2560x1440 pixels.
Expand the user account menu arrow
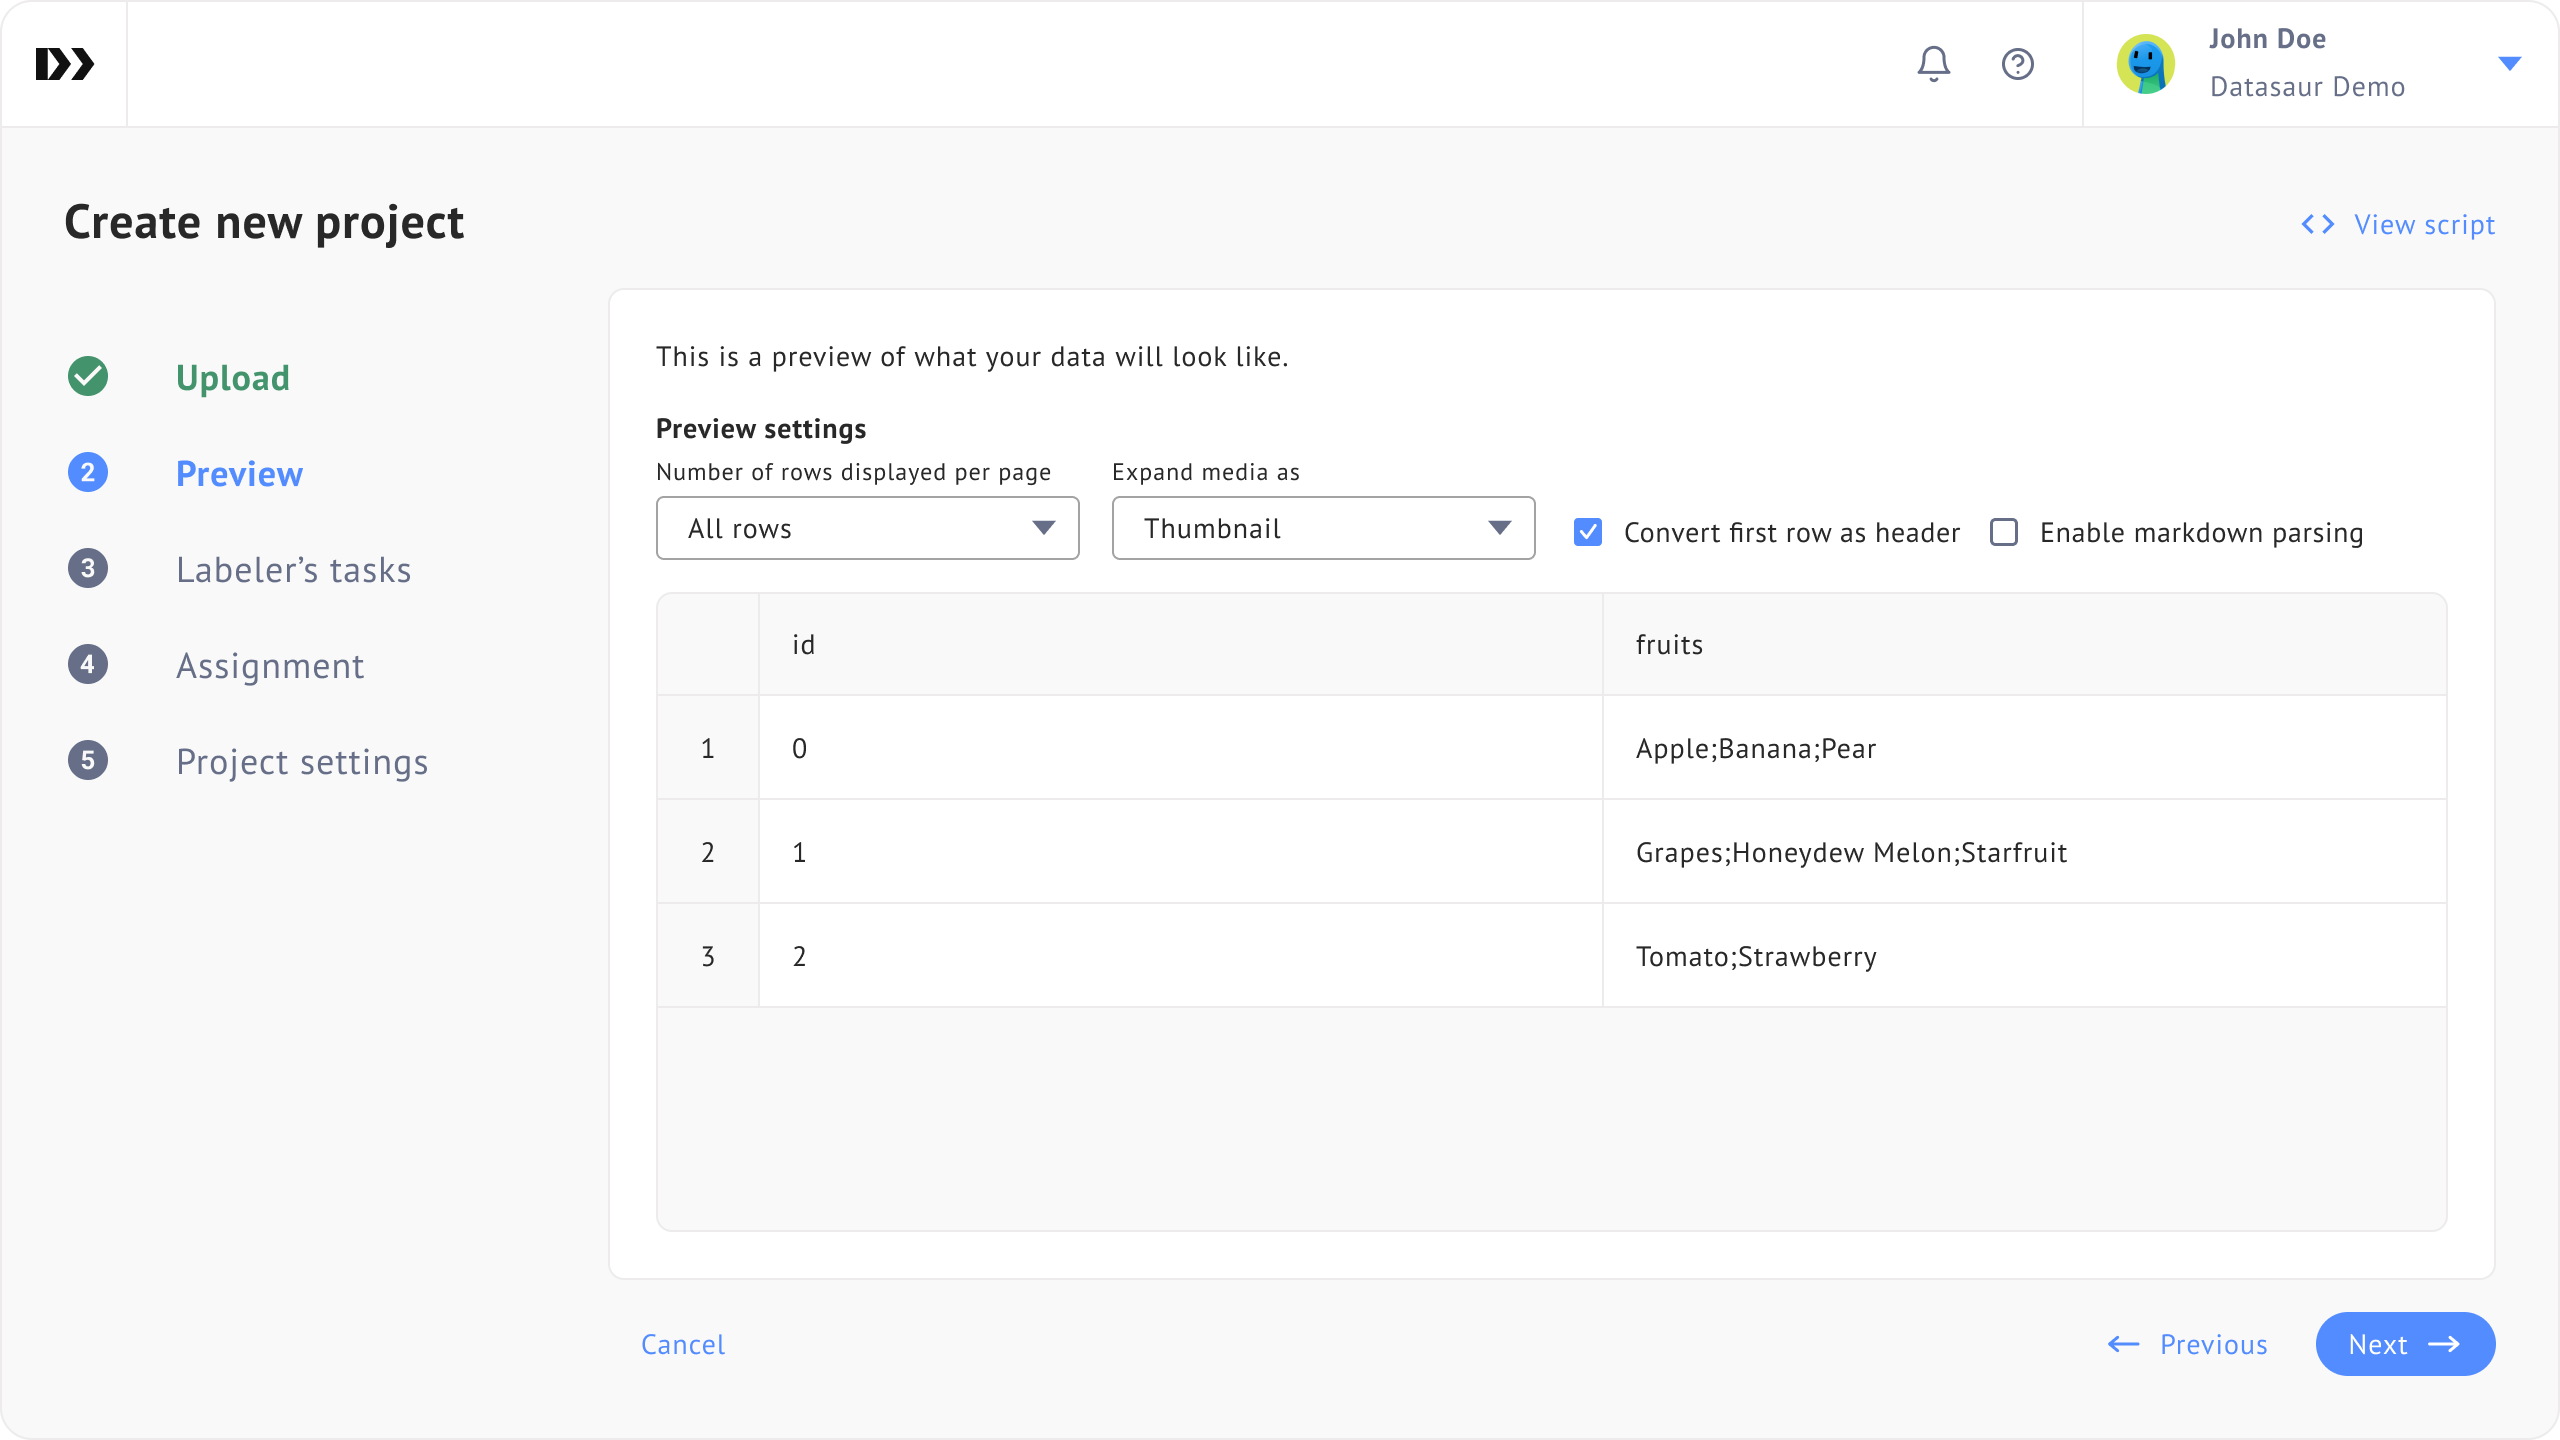click(x=2509, y=64)
